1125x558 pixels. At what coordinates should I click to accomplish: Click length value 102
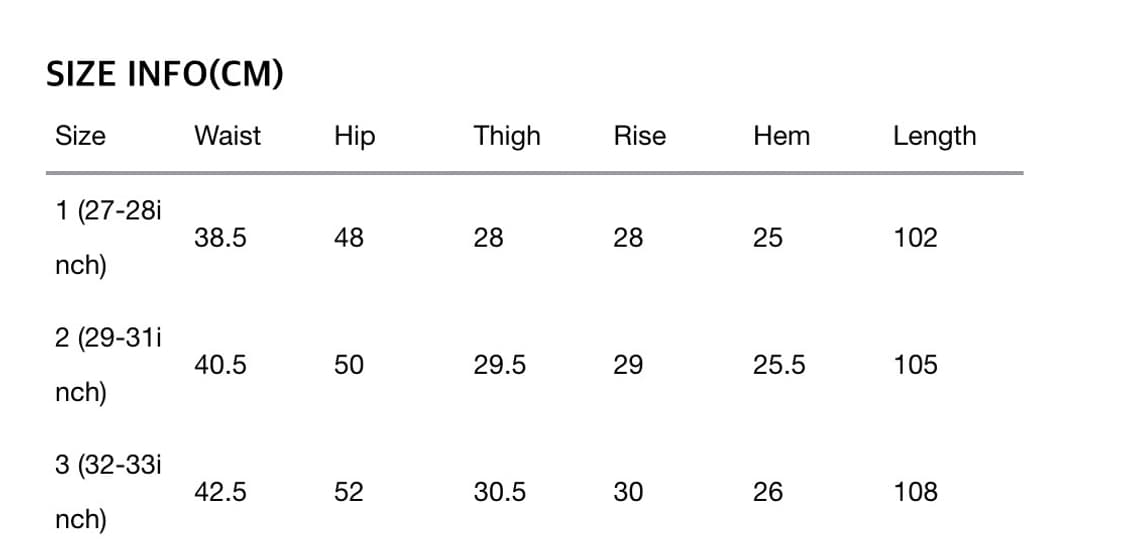[915, 238]
